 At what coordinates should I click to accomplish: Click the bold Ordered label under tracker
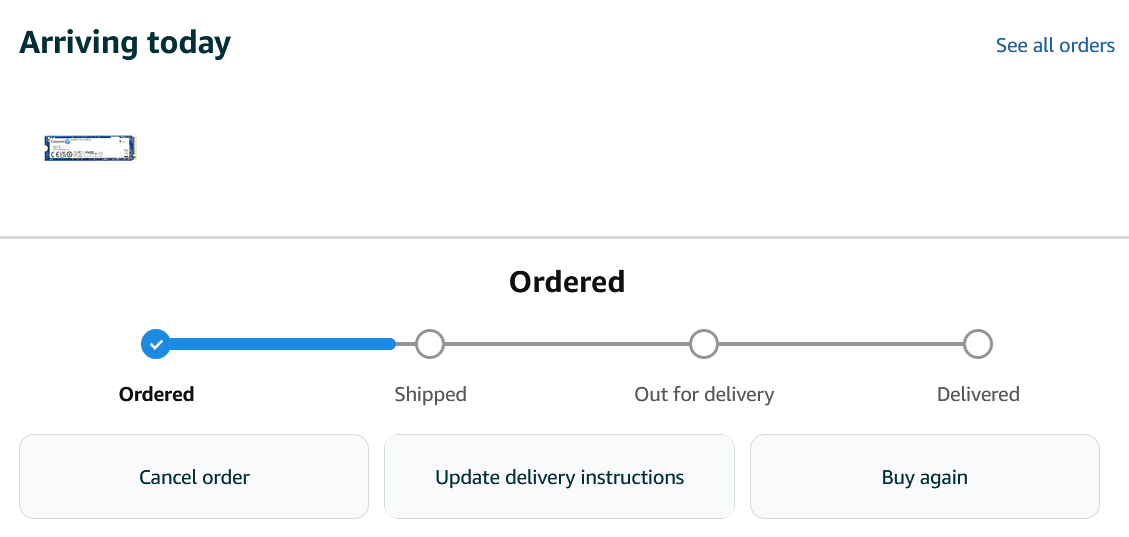(x=156, y=394)
